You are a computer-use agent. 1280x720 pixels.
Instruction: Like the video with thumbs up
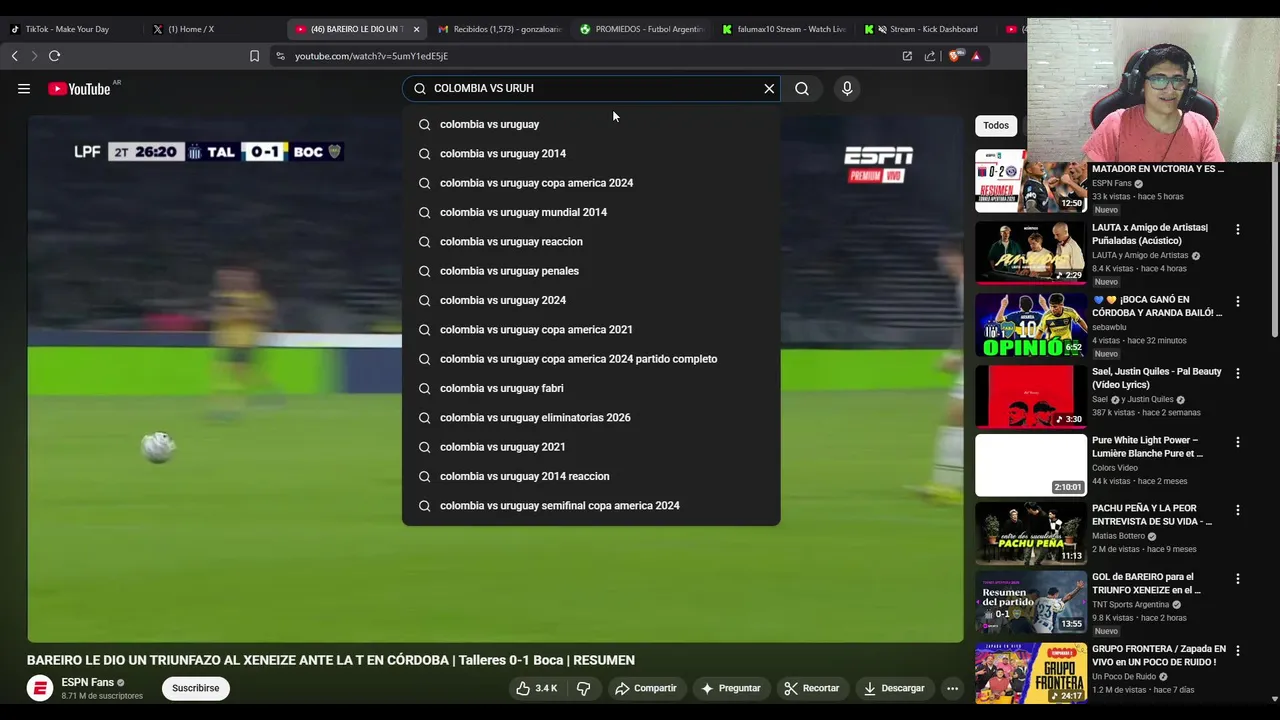537,688
